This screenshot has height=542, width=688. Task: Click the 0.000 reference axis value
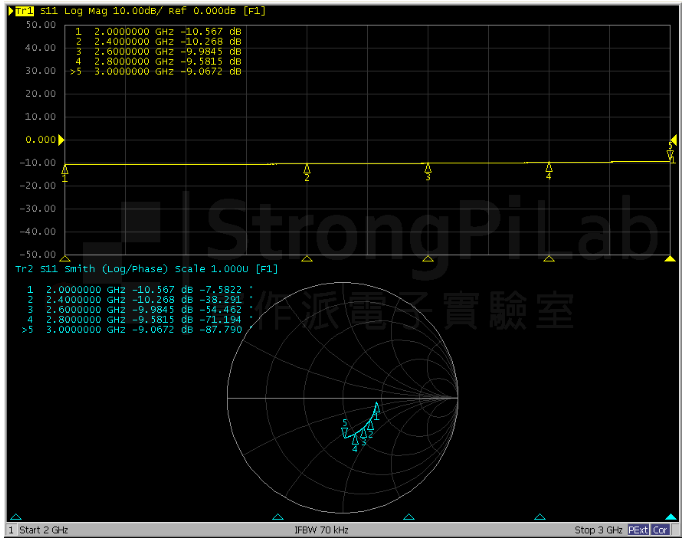pos(41,140)
